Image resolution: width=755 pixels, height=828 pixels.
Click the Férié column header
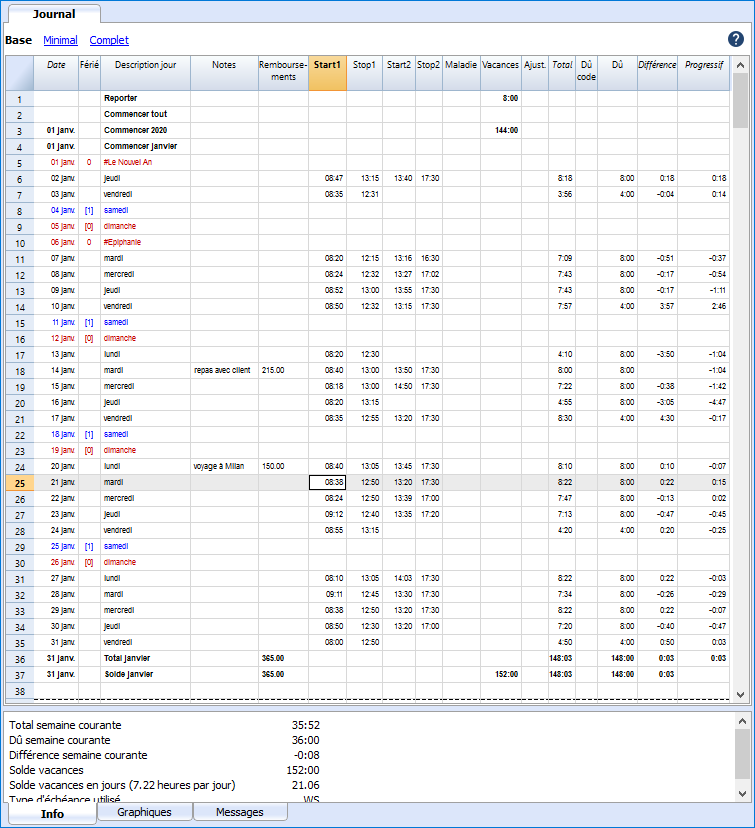89,73
